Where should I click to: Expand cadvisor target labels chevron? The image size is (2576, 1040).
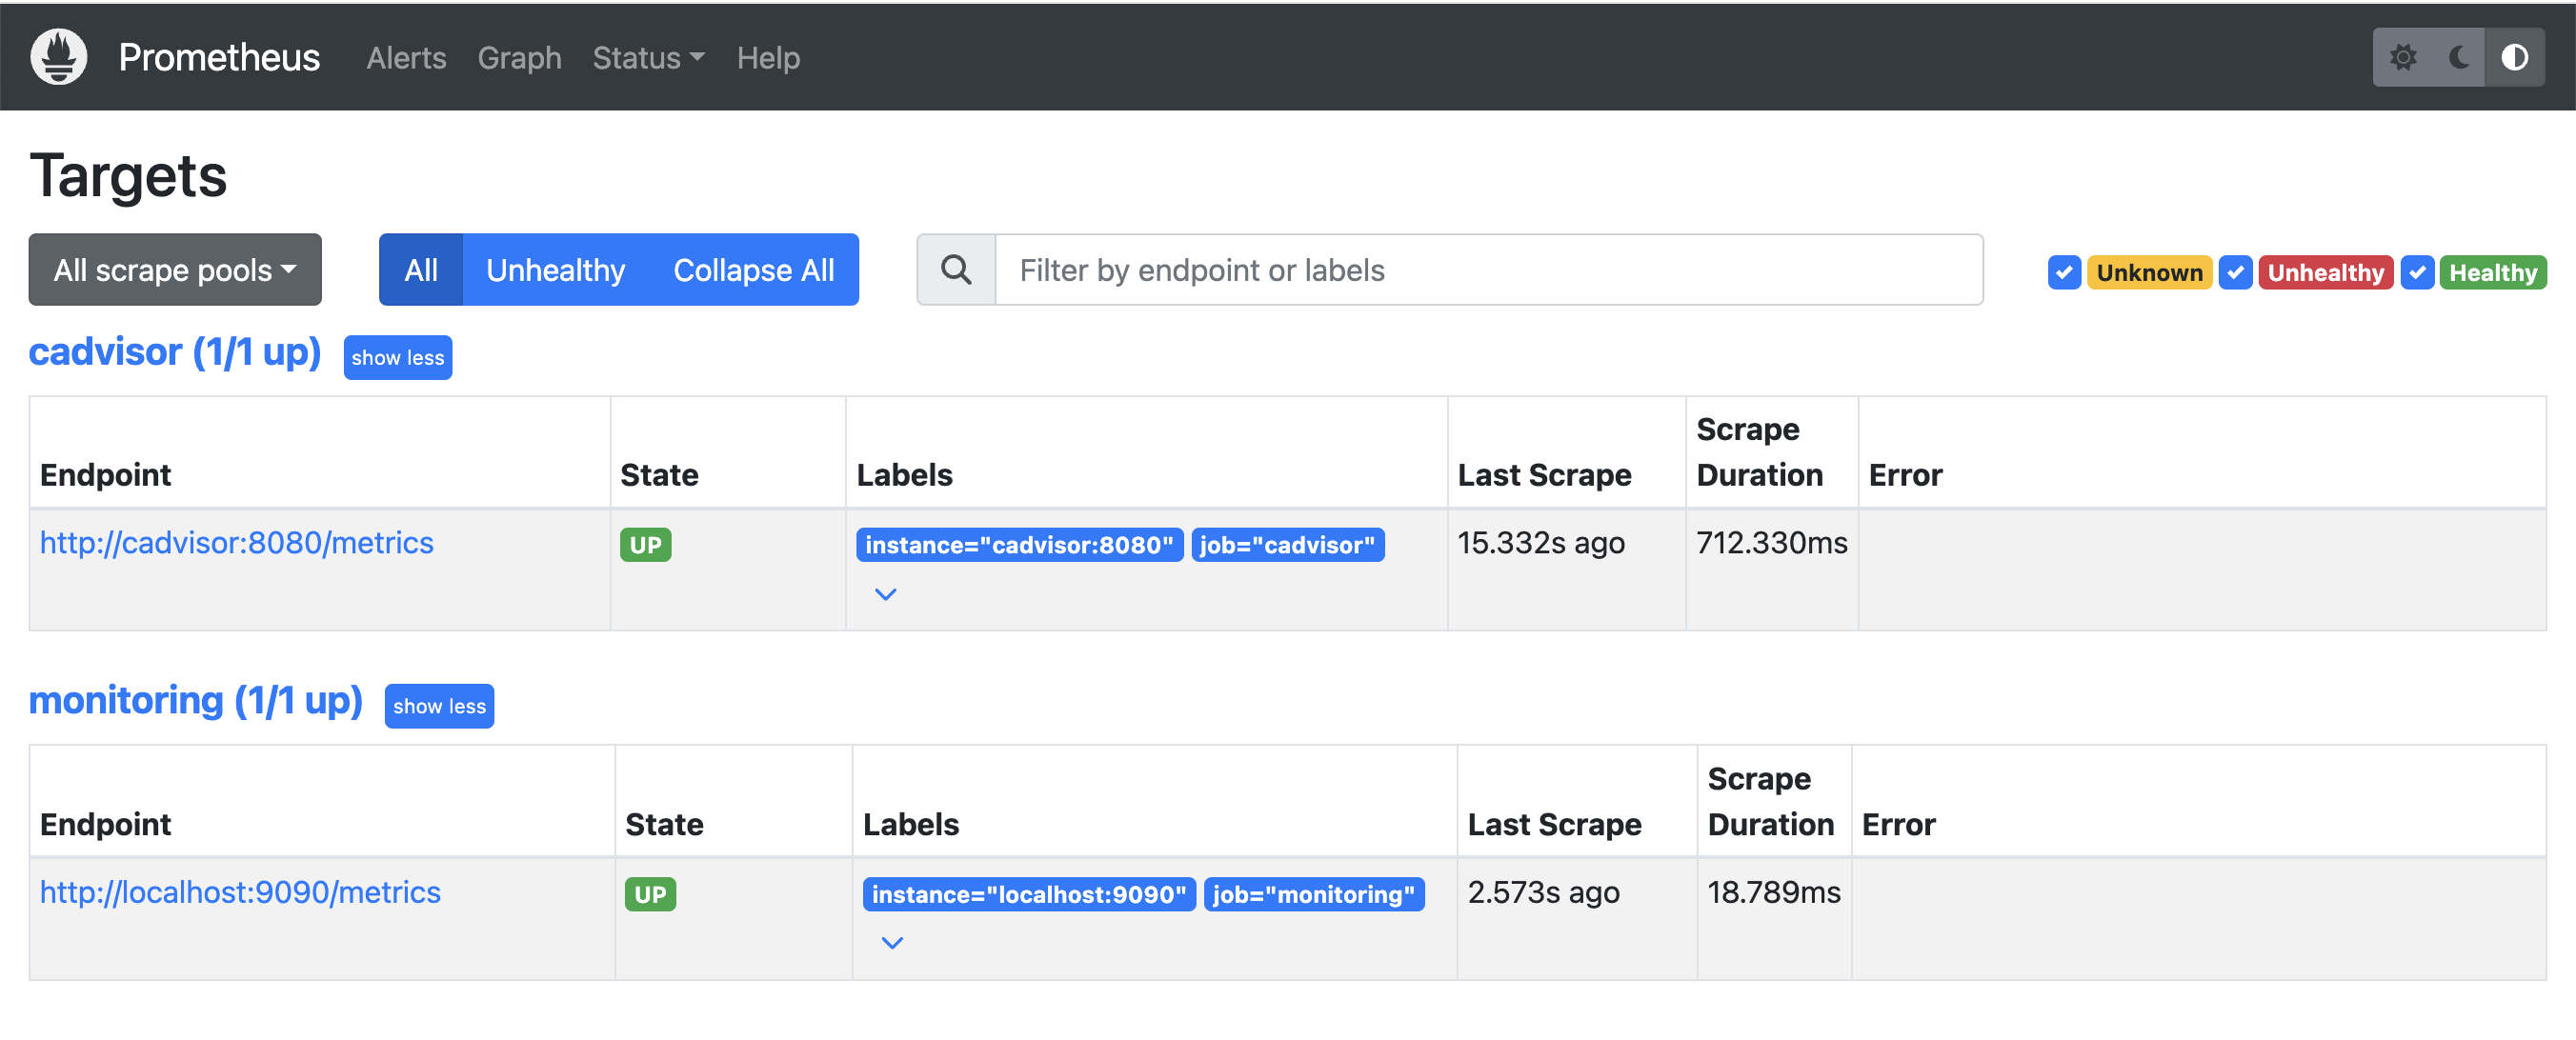click(885, 594)
